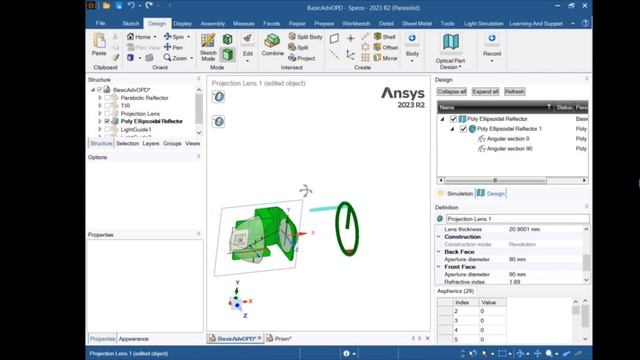The height and width of the screenshot is (360, 640).
Task: Switch to the Prism document tab
Action: click(x=279, y=339)
